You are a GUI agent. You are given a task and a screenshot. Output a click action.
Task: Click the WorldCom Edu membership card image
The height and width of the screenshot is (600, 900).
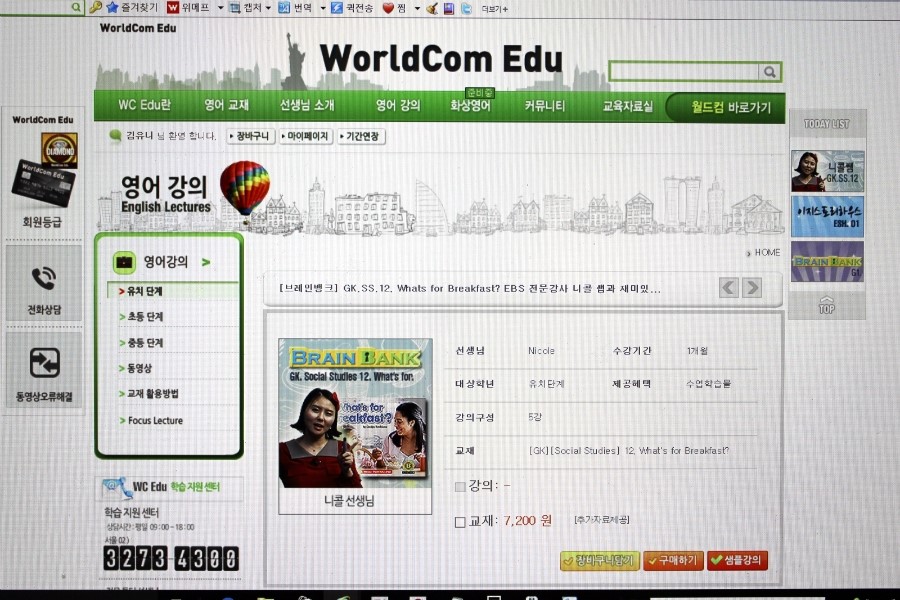tap(43, 182)
